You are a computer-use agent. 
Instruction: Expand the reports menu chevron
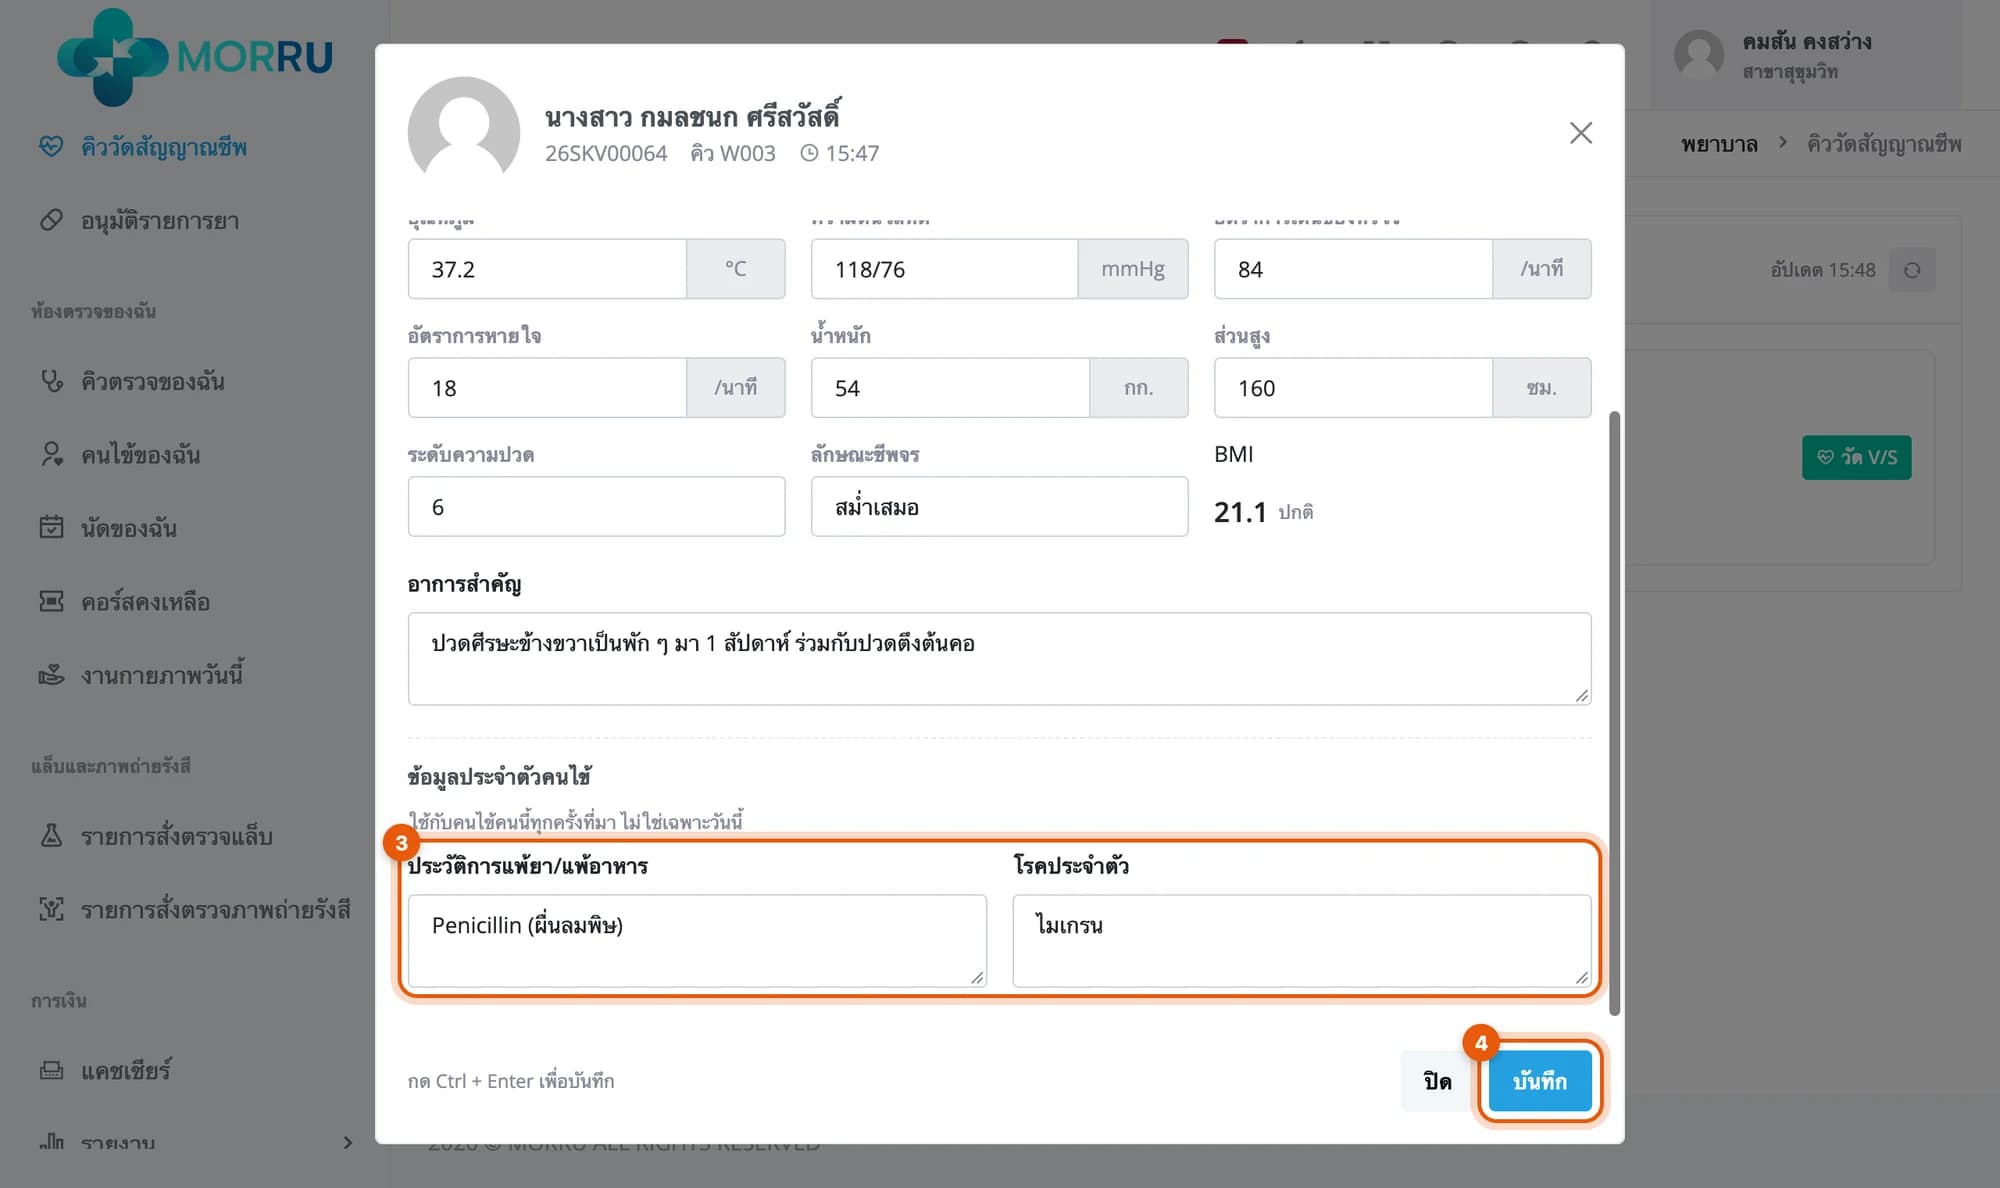[347, 1142]
